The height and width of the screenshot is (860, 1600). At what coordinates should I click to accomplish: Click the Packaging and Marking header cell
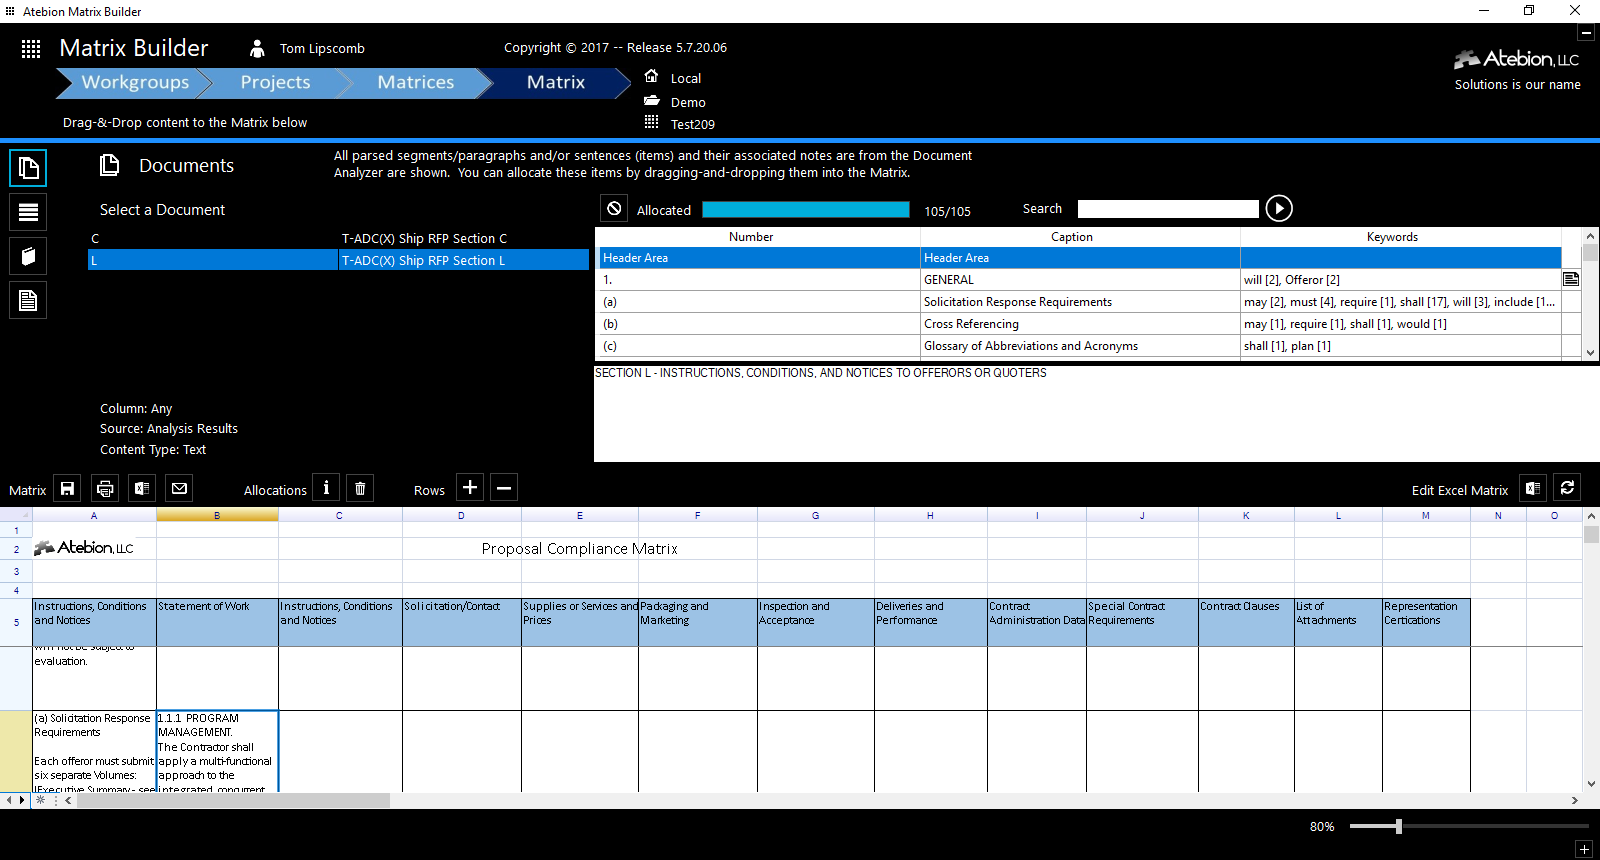pos(698,622)
